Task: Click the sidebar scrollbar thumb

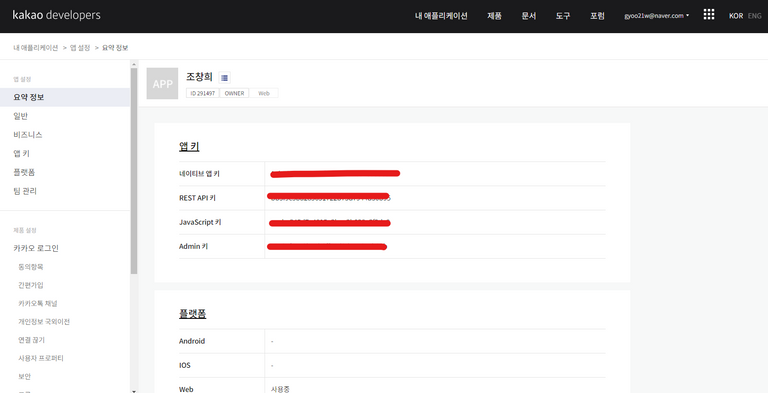Action: 134,171
